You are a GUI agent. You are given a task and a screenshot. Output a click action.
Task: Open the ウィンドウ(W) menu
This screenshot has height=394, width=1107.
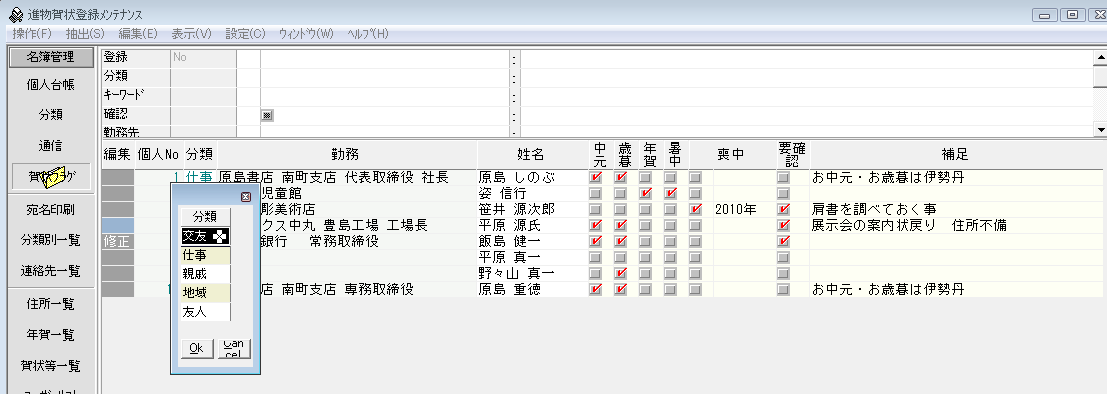pos(306,33)
